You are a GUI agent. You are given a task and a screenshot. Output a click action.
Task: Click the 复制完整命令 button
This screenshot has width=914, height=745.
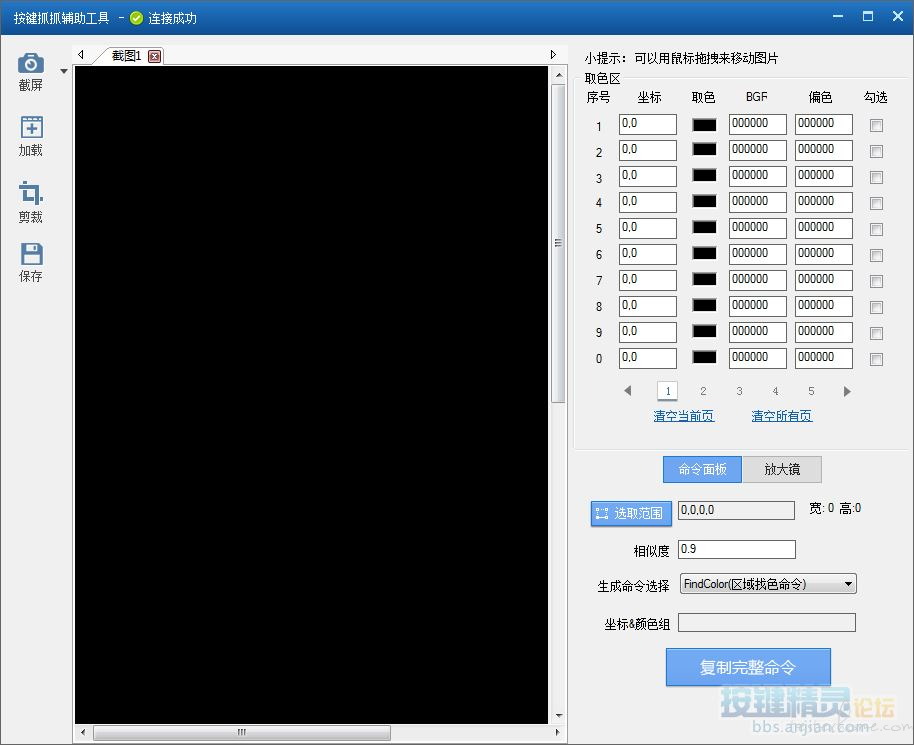pyautogui.click(x=748, y=667)
